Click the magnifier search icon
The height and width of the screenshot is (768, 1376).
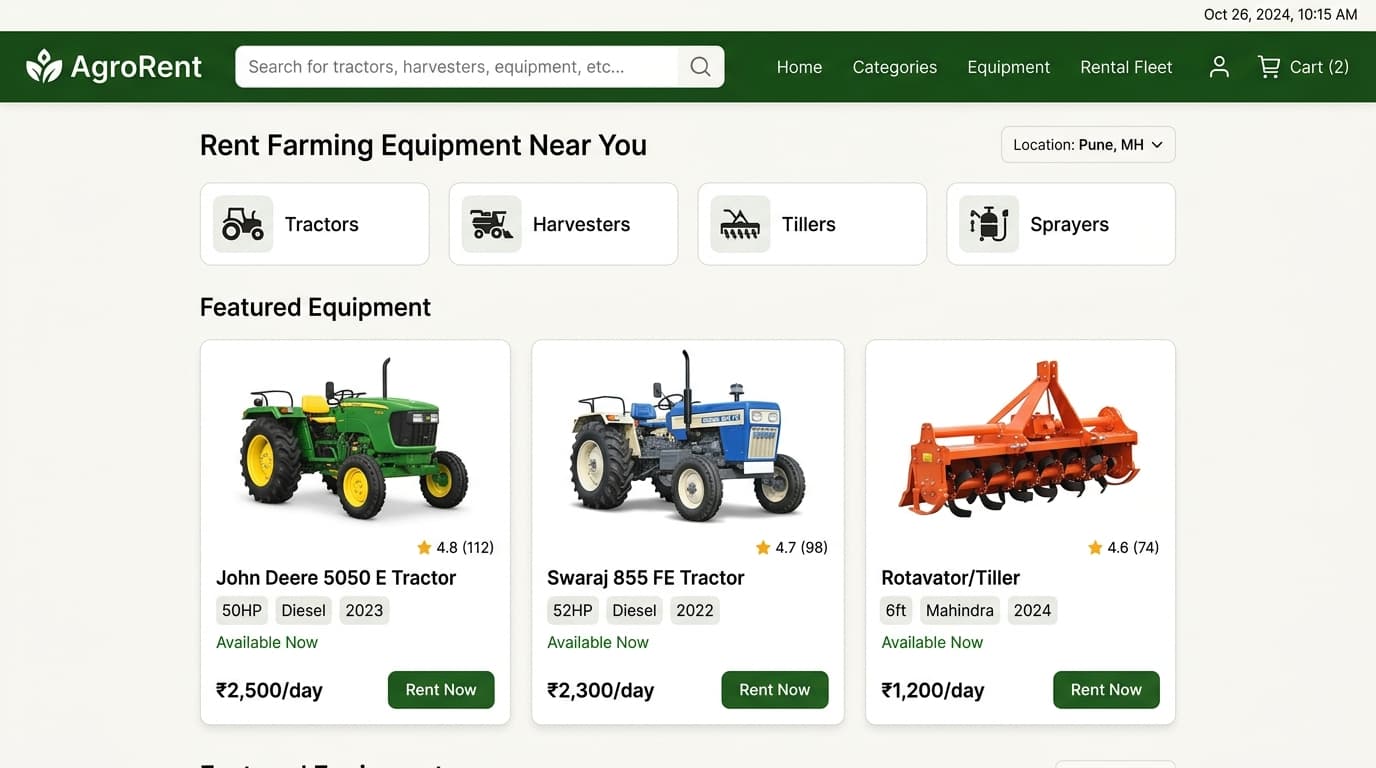coord(700,67)
